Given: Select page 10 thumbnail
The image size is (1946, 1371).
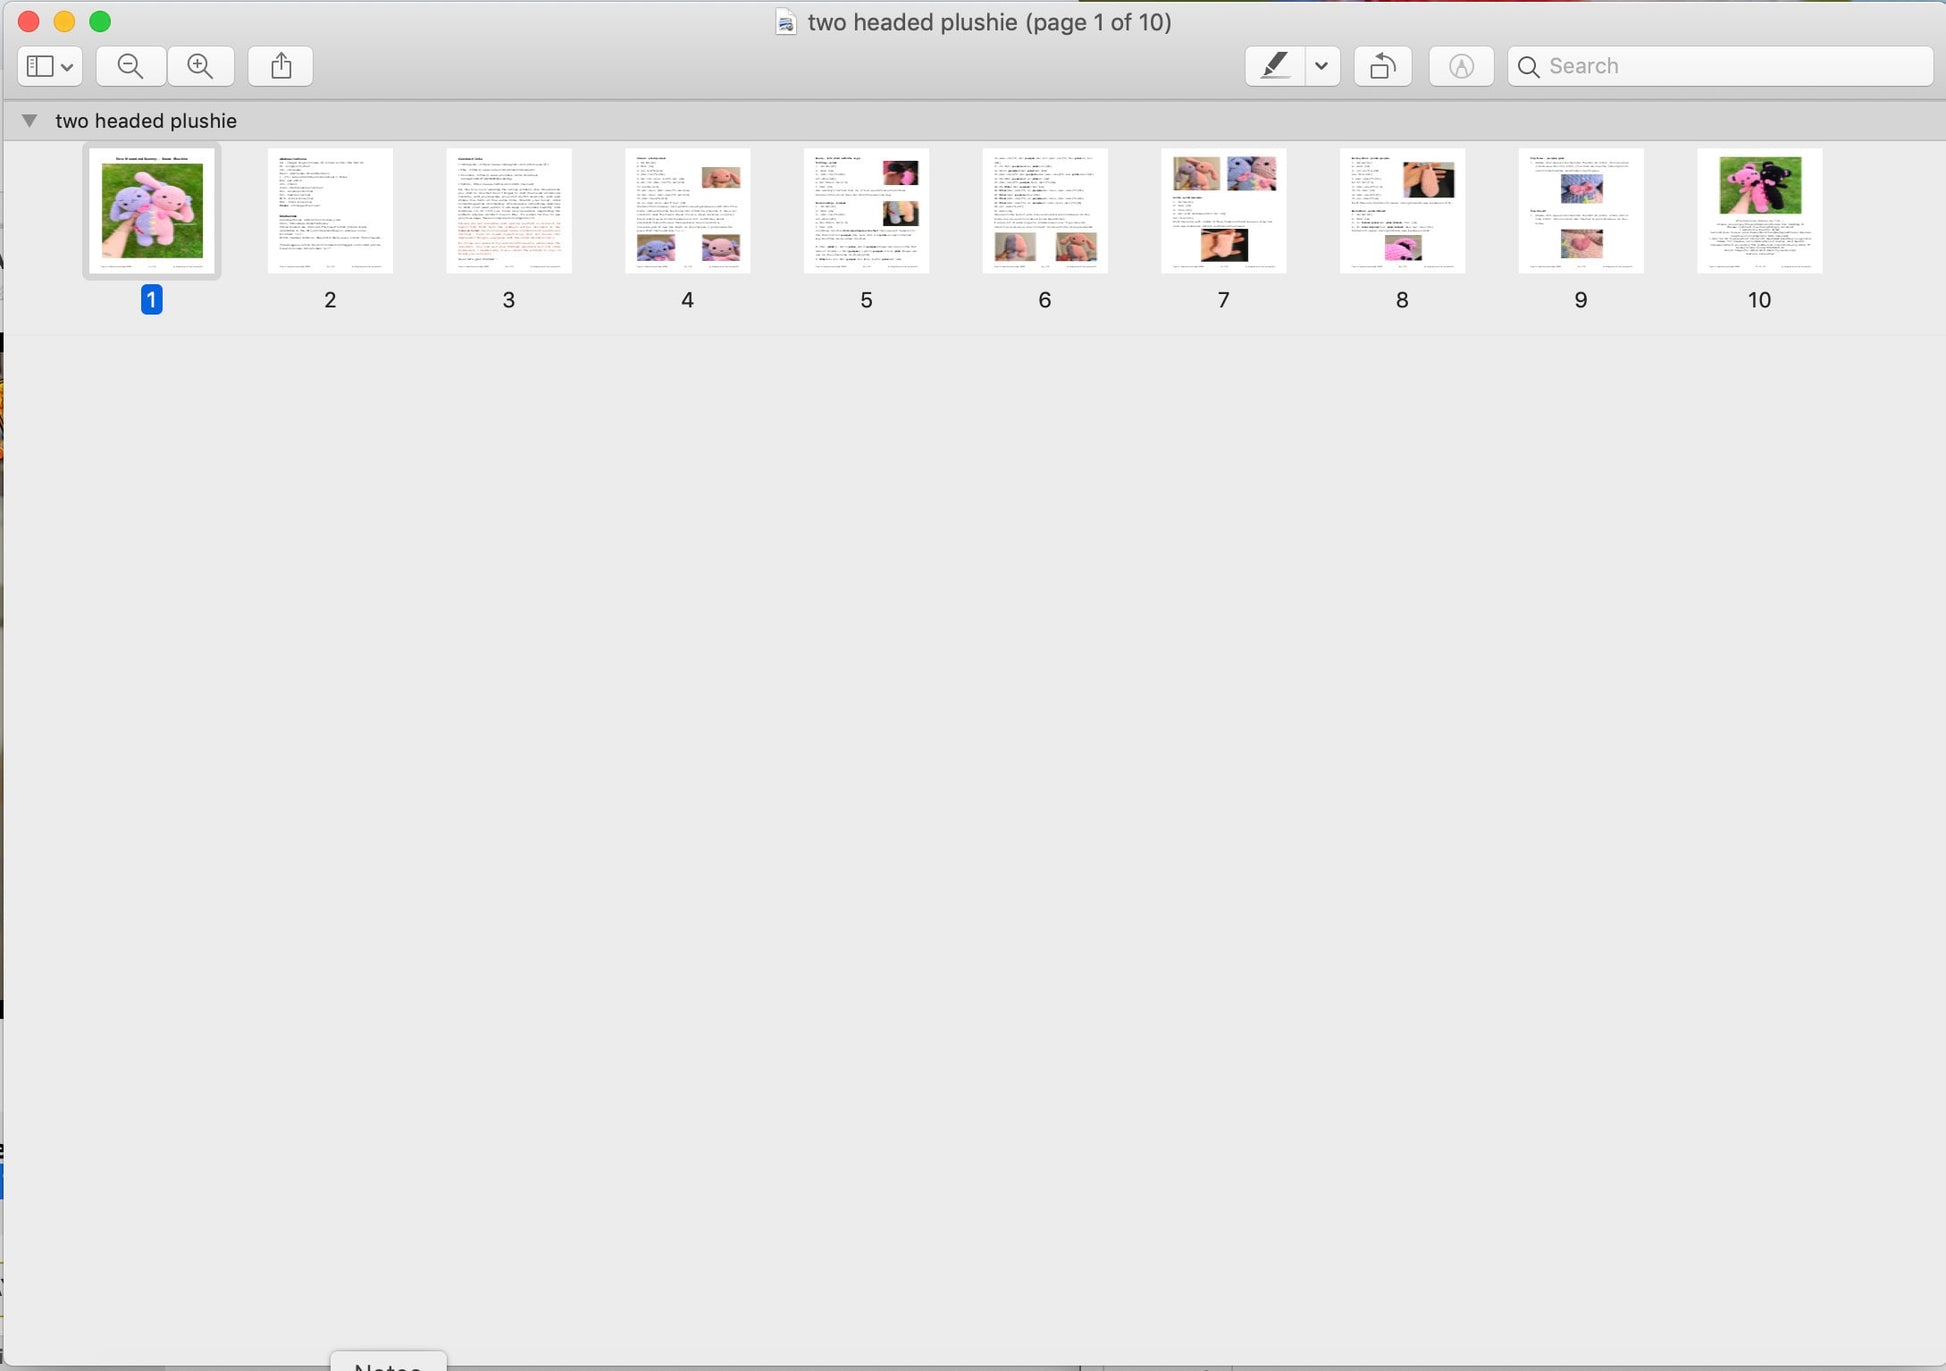Looking at the screenshot, I should [1759, 211].
